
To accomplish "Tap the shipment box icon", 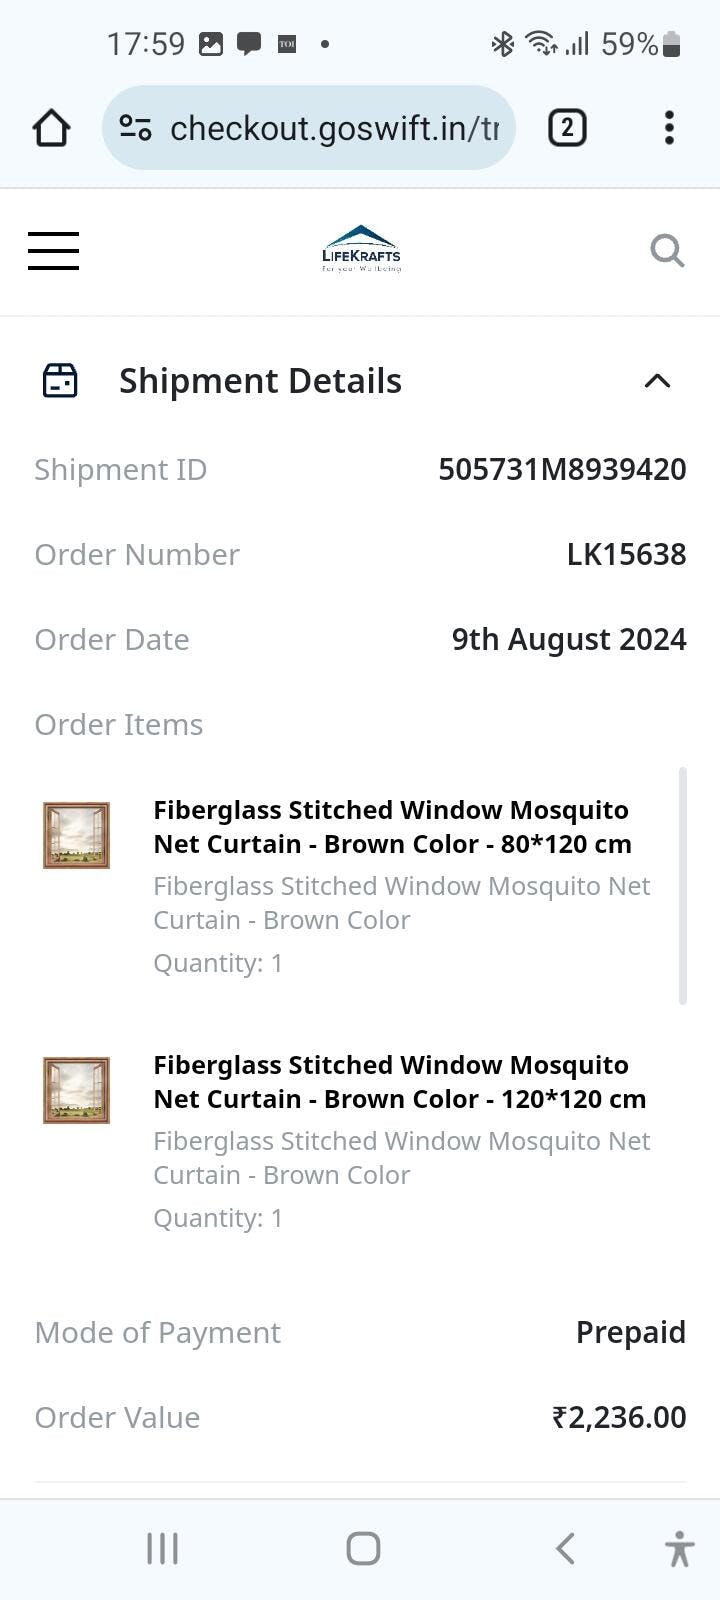I will pyautogui.click(x=60, y=381).
